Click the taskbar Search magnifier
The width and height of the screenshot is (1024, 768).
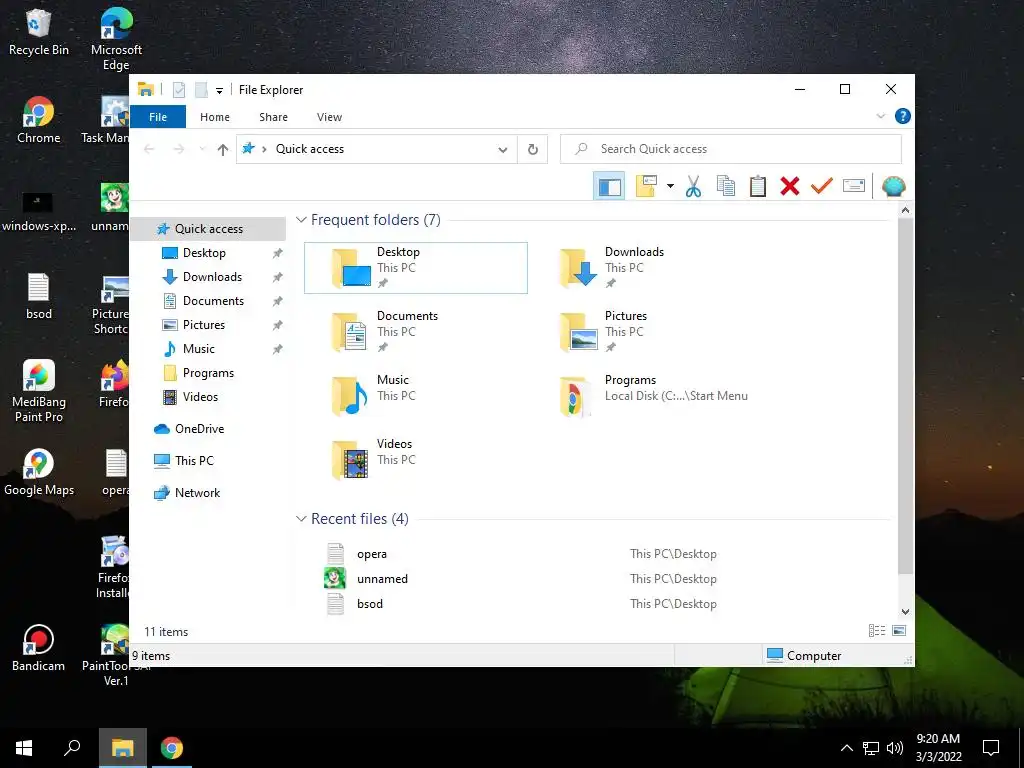pos(72,748)
